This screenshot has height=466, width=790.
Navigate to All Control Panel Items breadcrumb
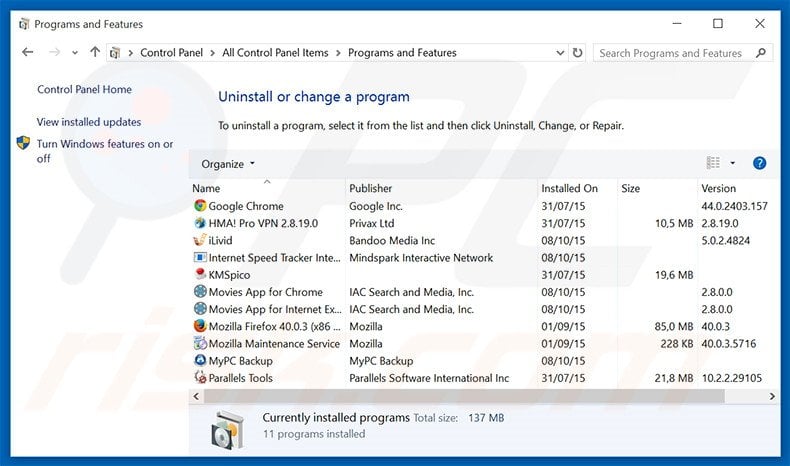coord(275,53)
